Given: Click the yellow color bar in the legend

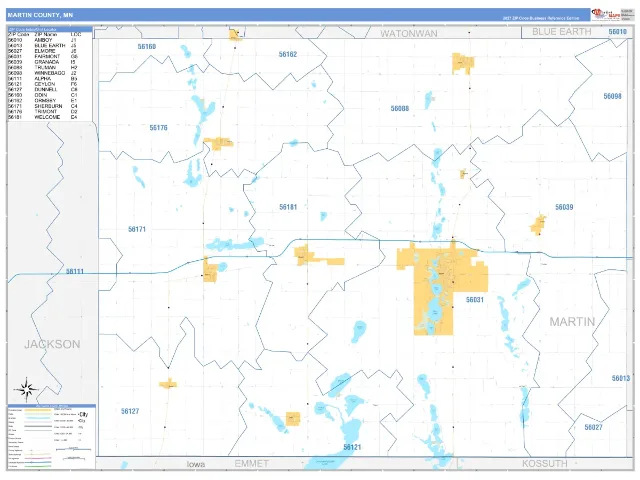Looking at the screenshot, I should click(38, 410).
